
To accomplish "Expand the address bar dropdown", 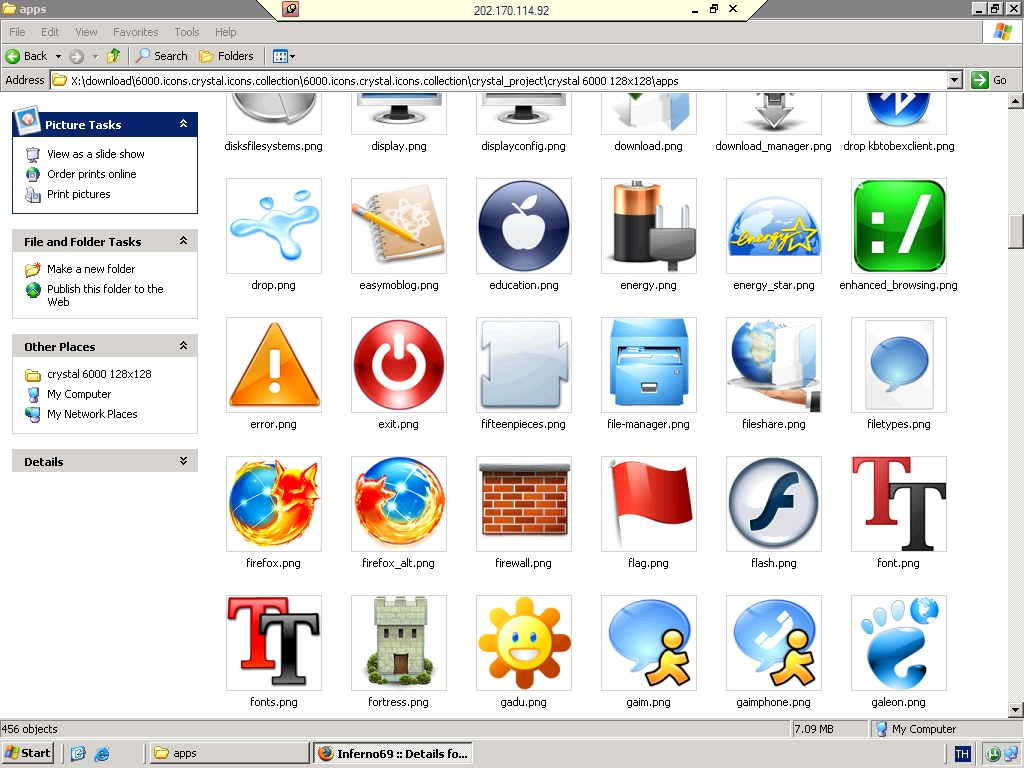I will [x=955, y=80].
